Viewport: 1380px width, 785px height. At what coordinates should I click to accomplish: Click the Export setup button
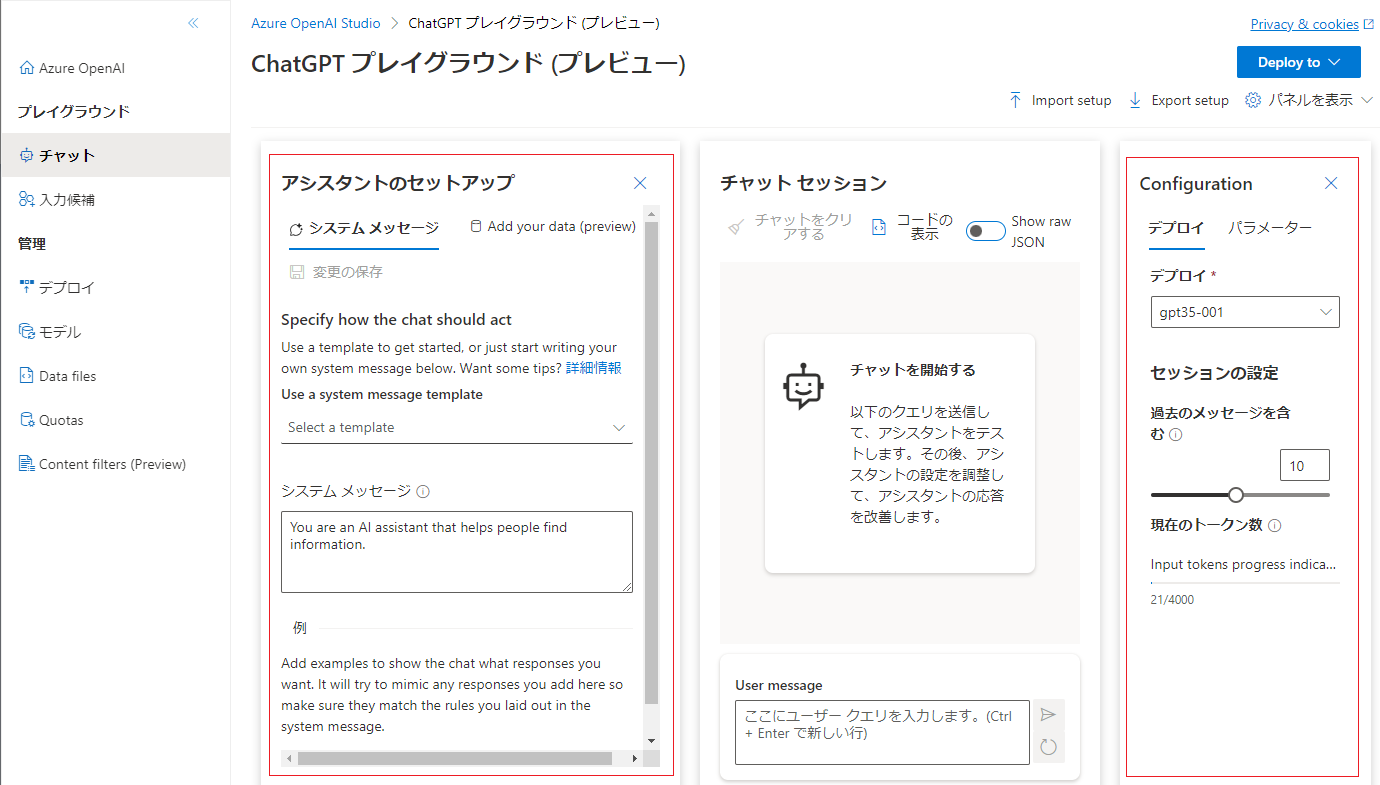tap(1178, 100)
